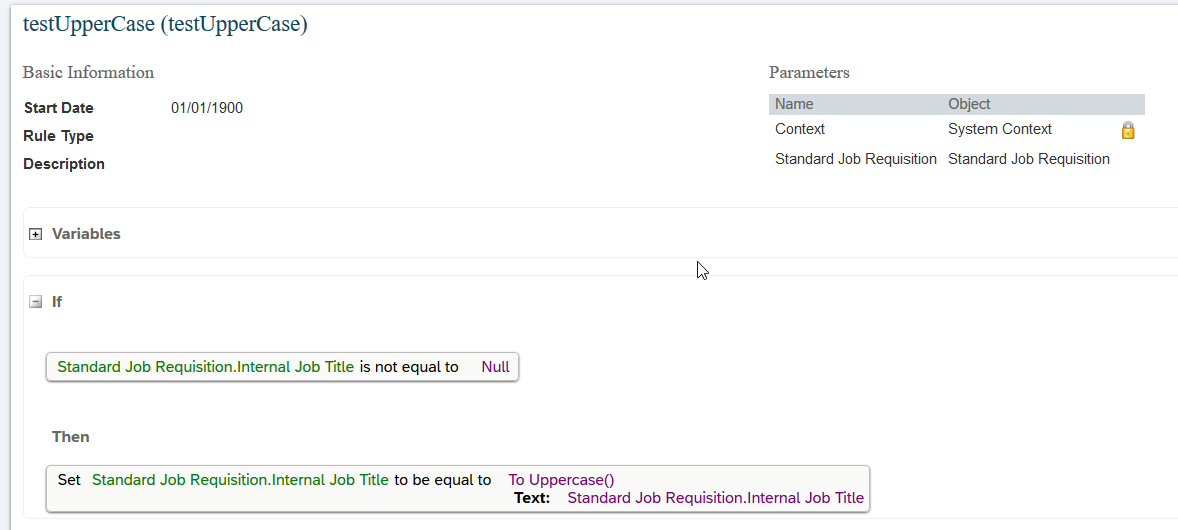Click the Set target Internal Job Title field
Viewport: 1178px width, 530px height.
point(240,480)
